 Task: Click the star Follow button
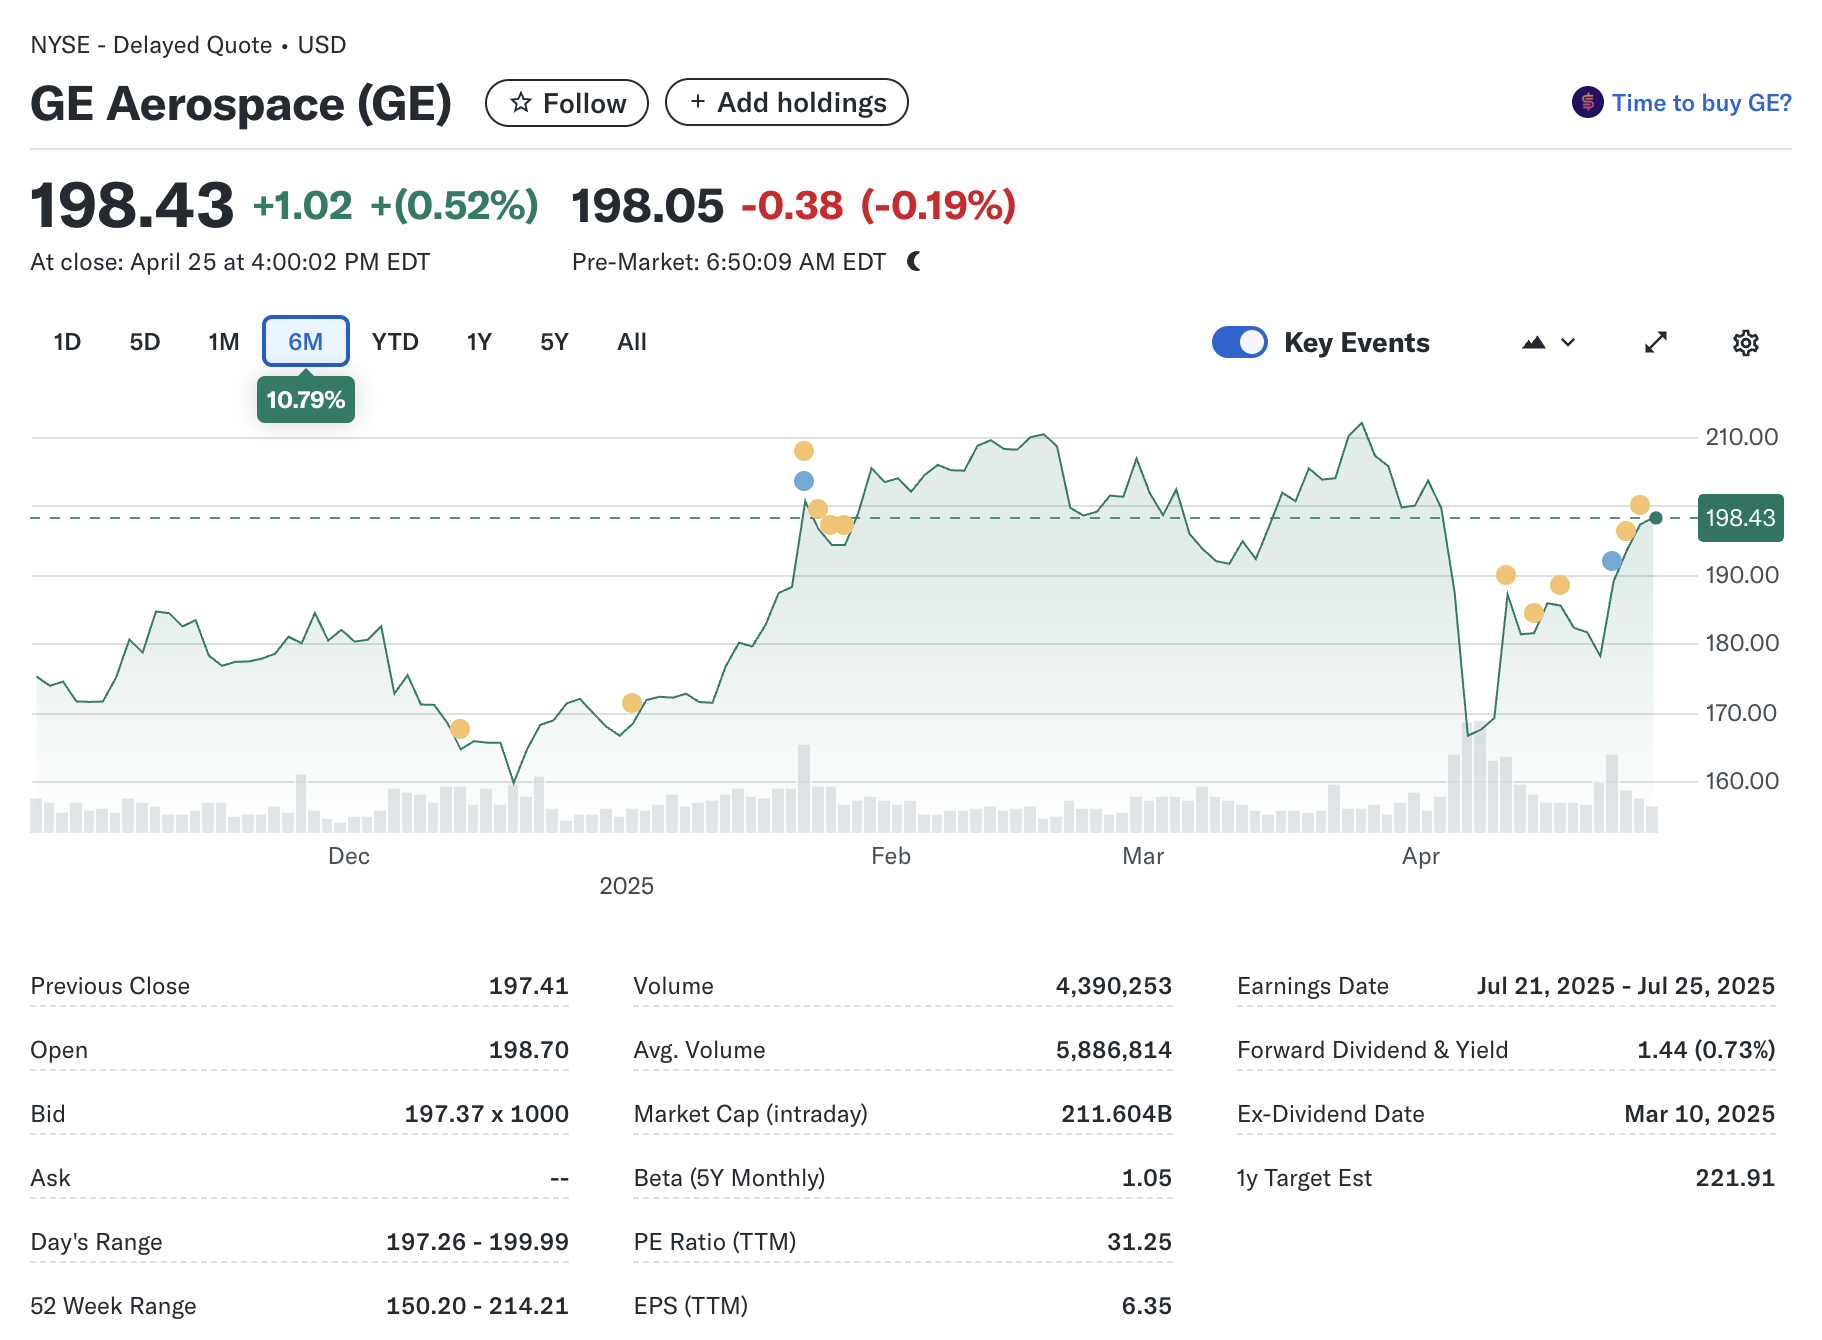click(567, 103)
